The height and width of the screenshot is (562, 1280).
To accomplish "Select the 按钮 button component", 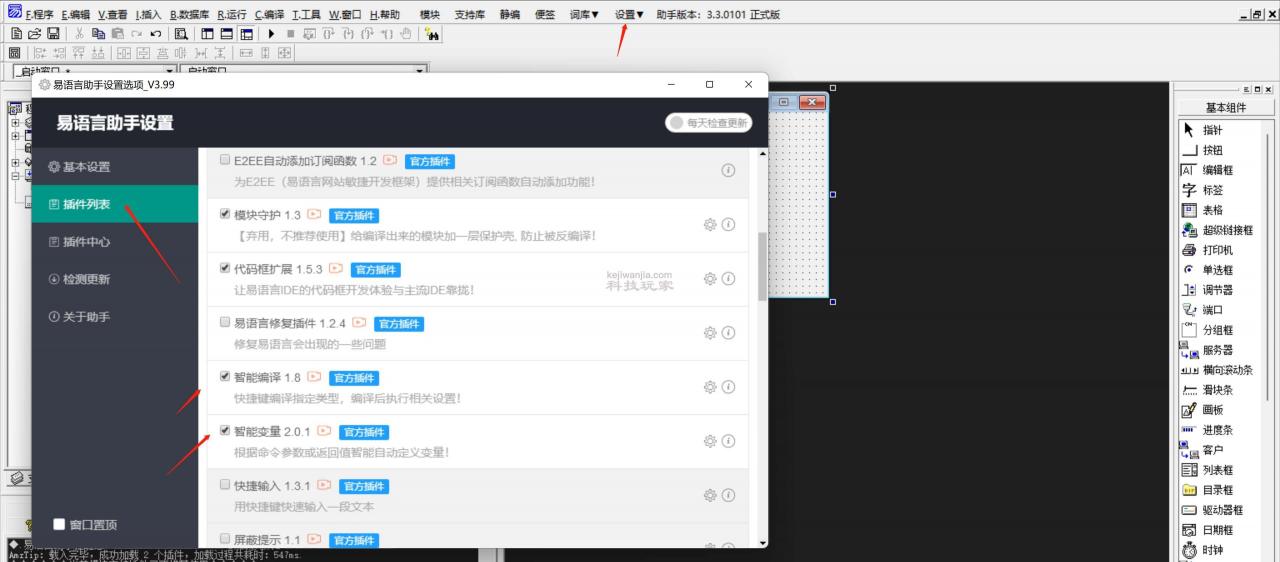I will [1202, 150].
